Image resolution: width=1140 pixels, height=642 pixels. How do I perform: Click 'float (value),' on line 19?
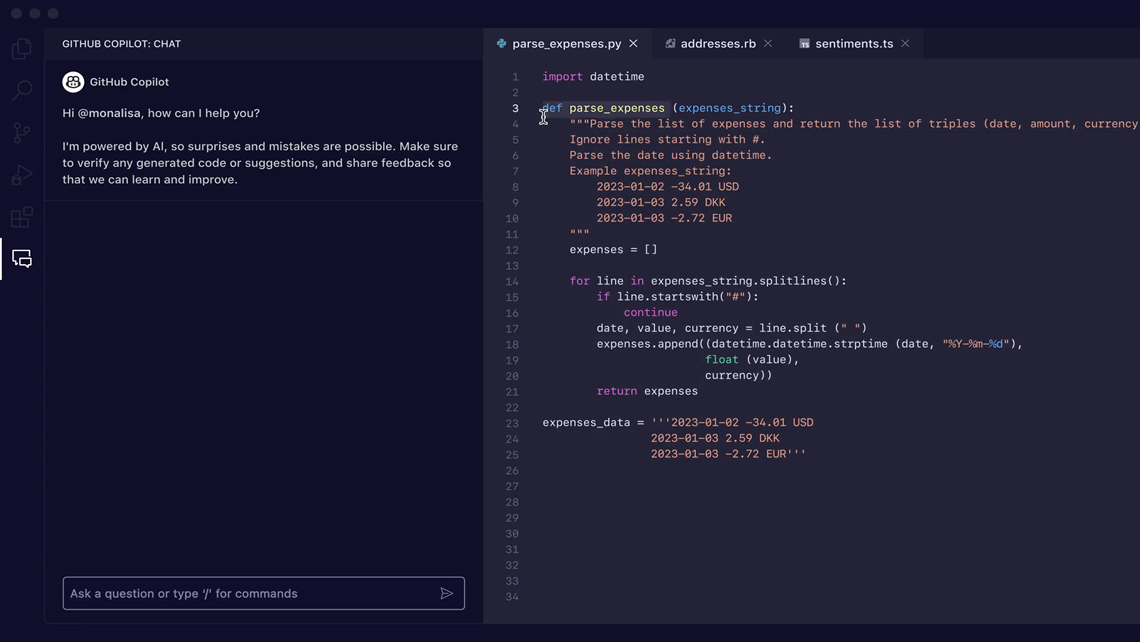click(x=752, y=360)
